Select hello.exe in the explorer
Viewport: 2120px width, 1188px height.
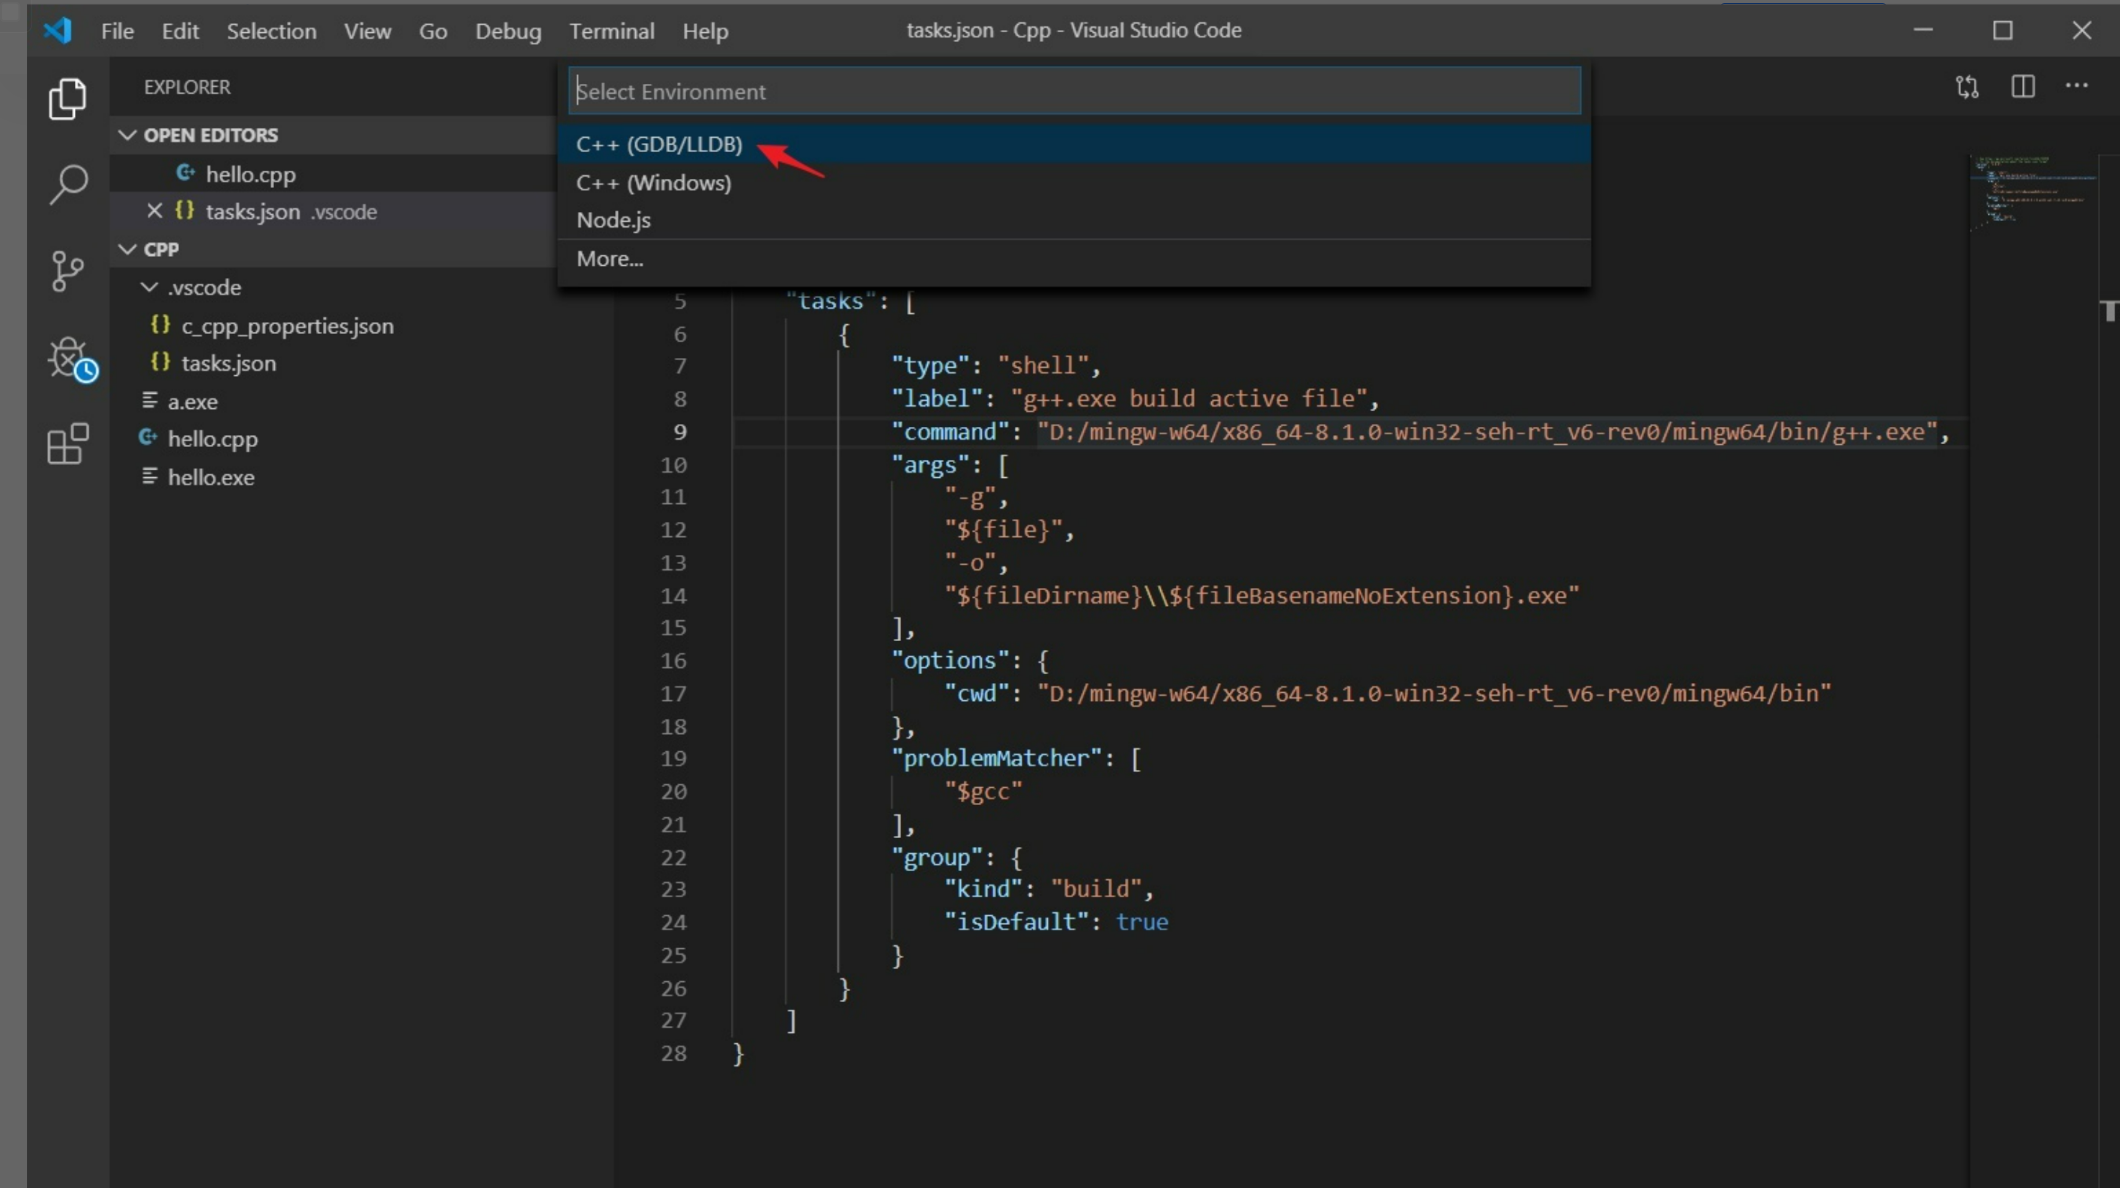(211, 477)
